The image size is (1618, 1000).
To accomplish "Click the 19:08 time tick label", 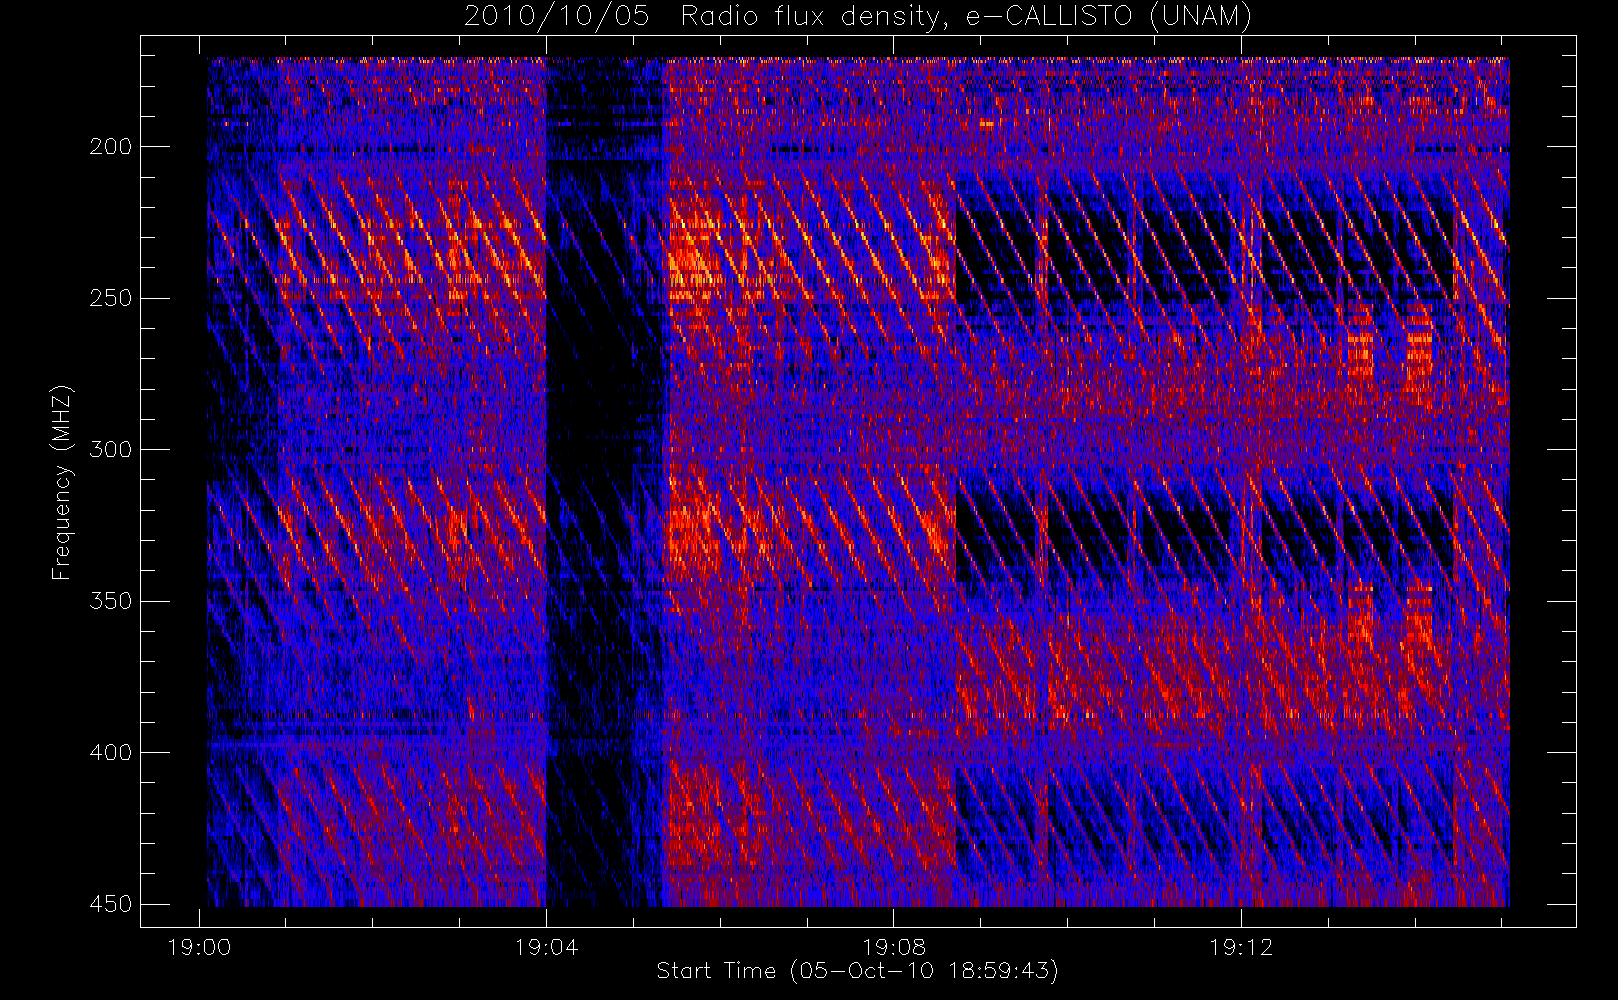I will point(894,947).
